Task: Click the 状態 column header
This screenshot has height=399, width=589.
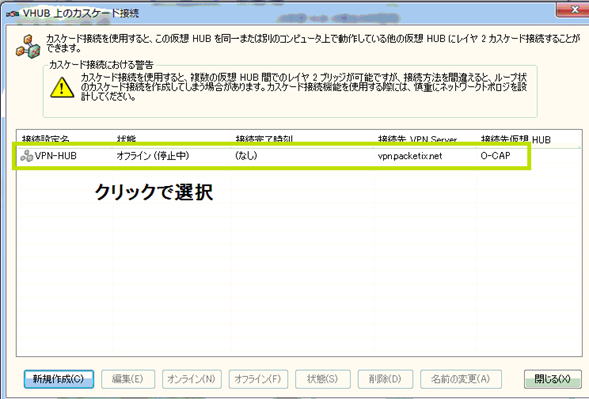Action: (x=126, y=140)
